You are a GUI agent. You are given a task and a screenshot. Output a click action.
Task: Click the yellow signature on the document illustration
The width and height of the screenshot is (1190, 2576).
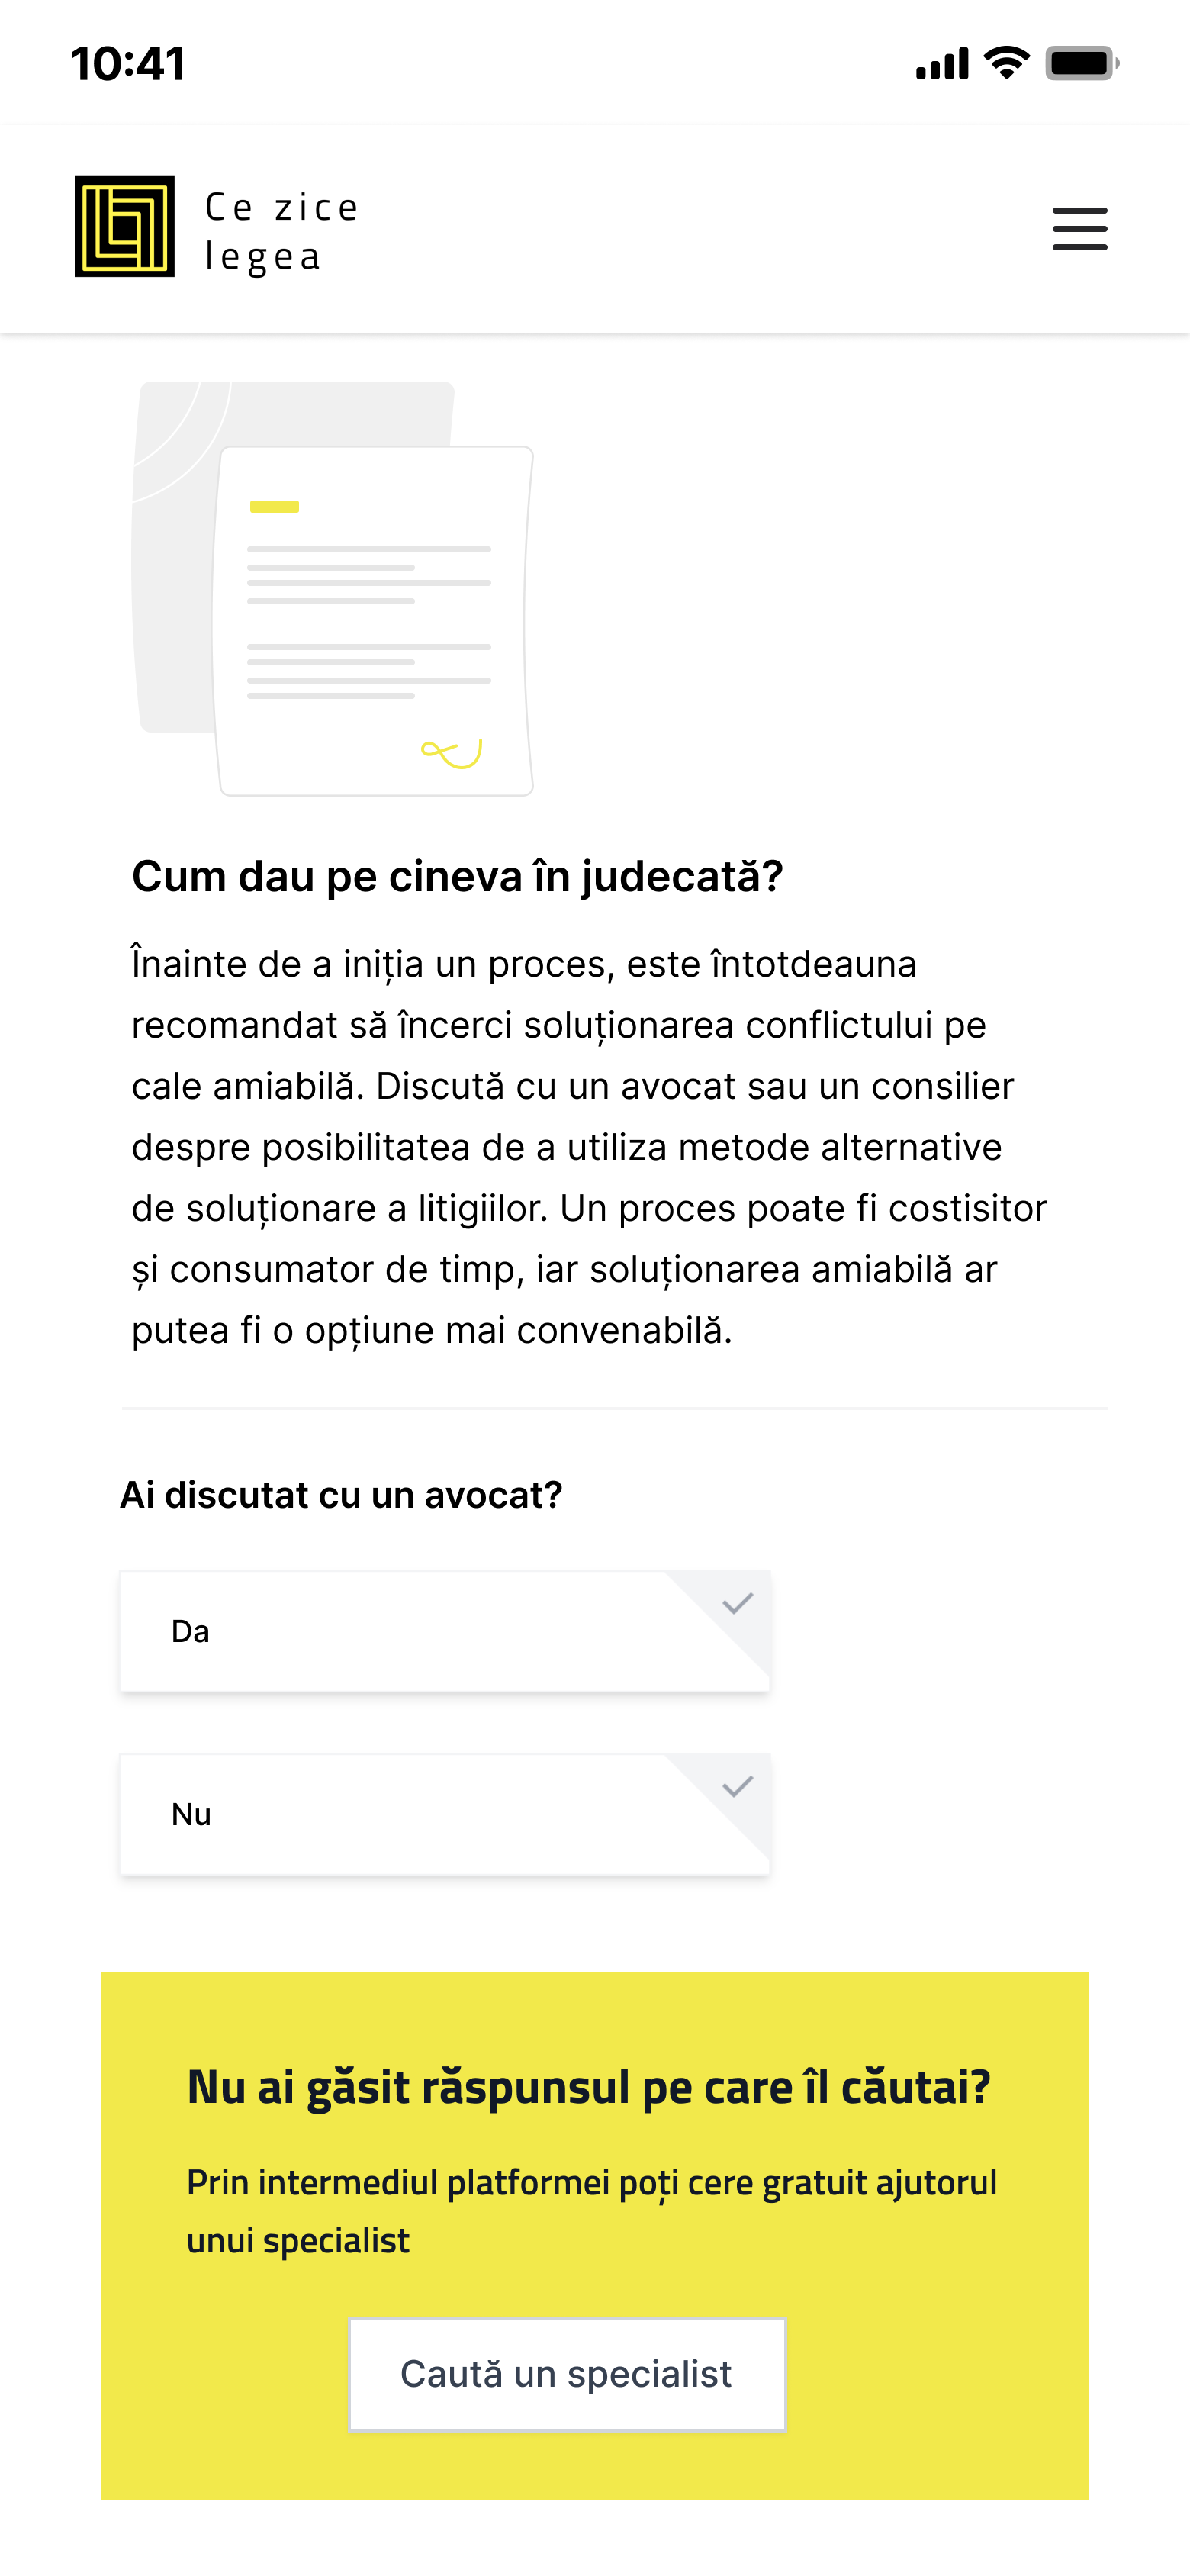(452, 752)
